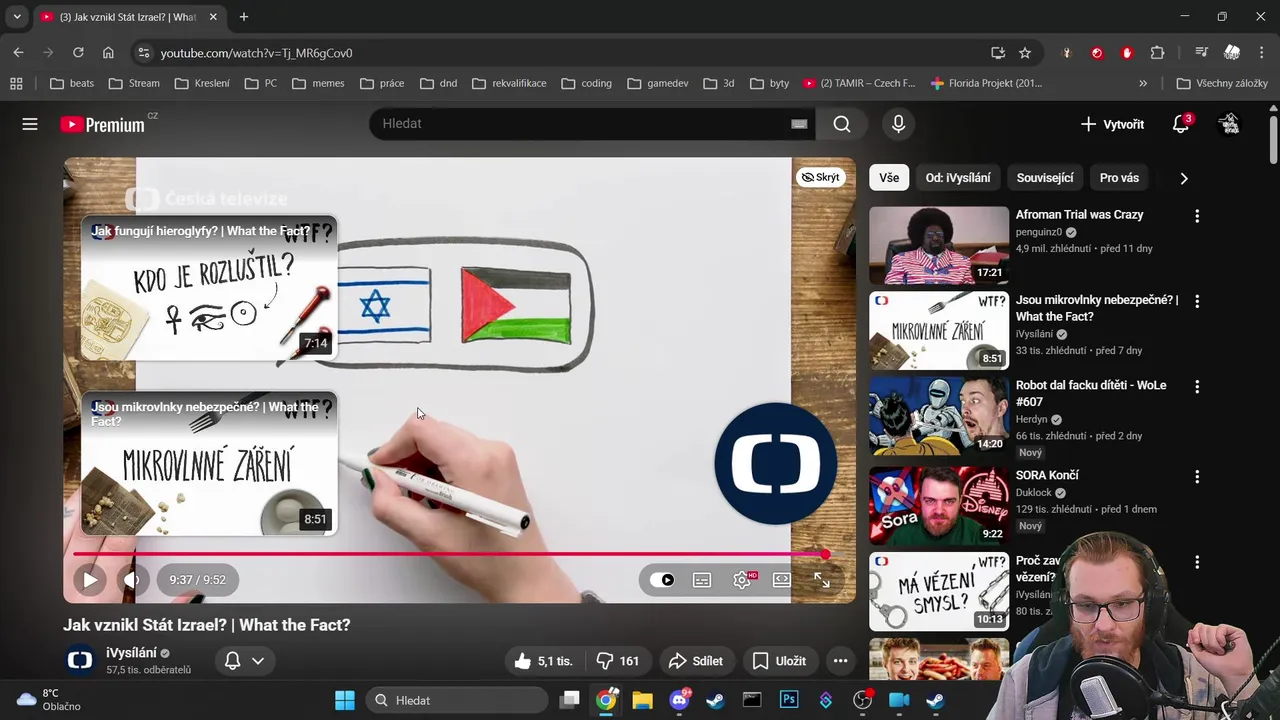This screenshot has width=1280, height=720.
Task: Open Chrome home page button
Action: coord(108,53)
